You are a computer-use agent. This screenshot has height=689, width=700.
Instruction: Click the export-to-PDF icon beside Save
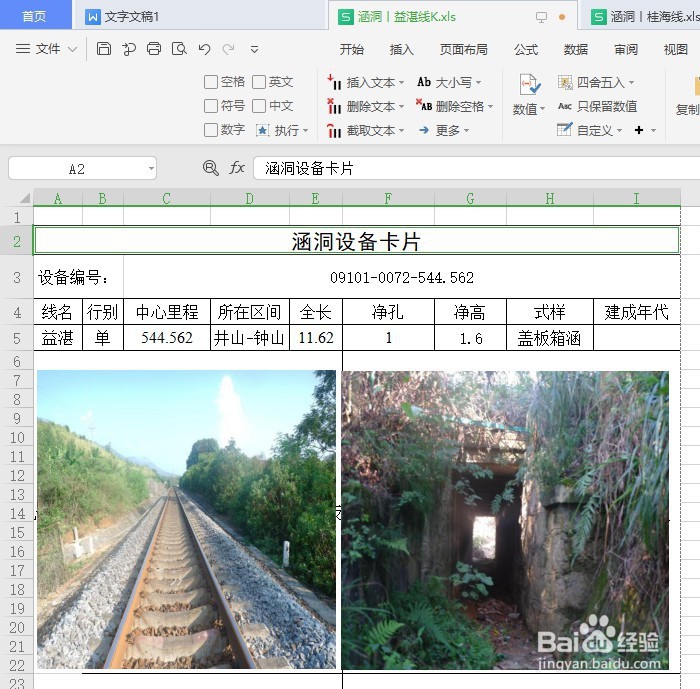click(129, 49)
